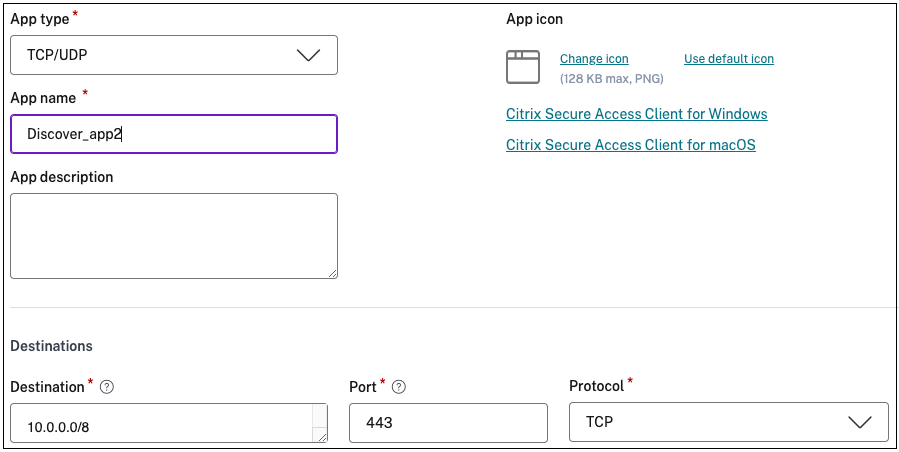Open the App type dropdown showing TCP/UDP

[173, 55]
